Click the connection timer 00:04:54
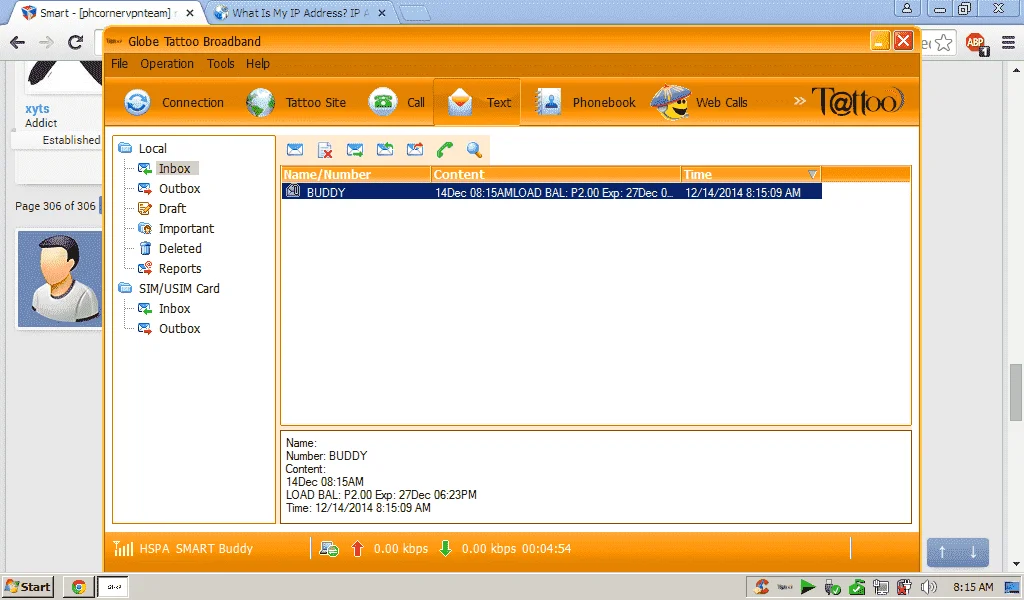 [547, 548]
